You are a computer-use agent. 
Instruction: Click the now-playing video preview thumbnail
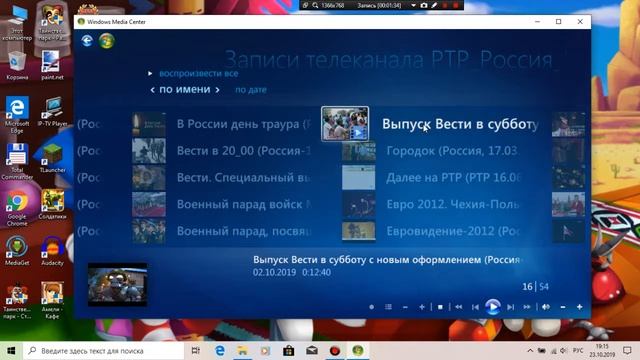tap(118, 284)
